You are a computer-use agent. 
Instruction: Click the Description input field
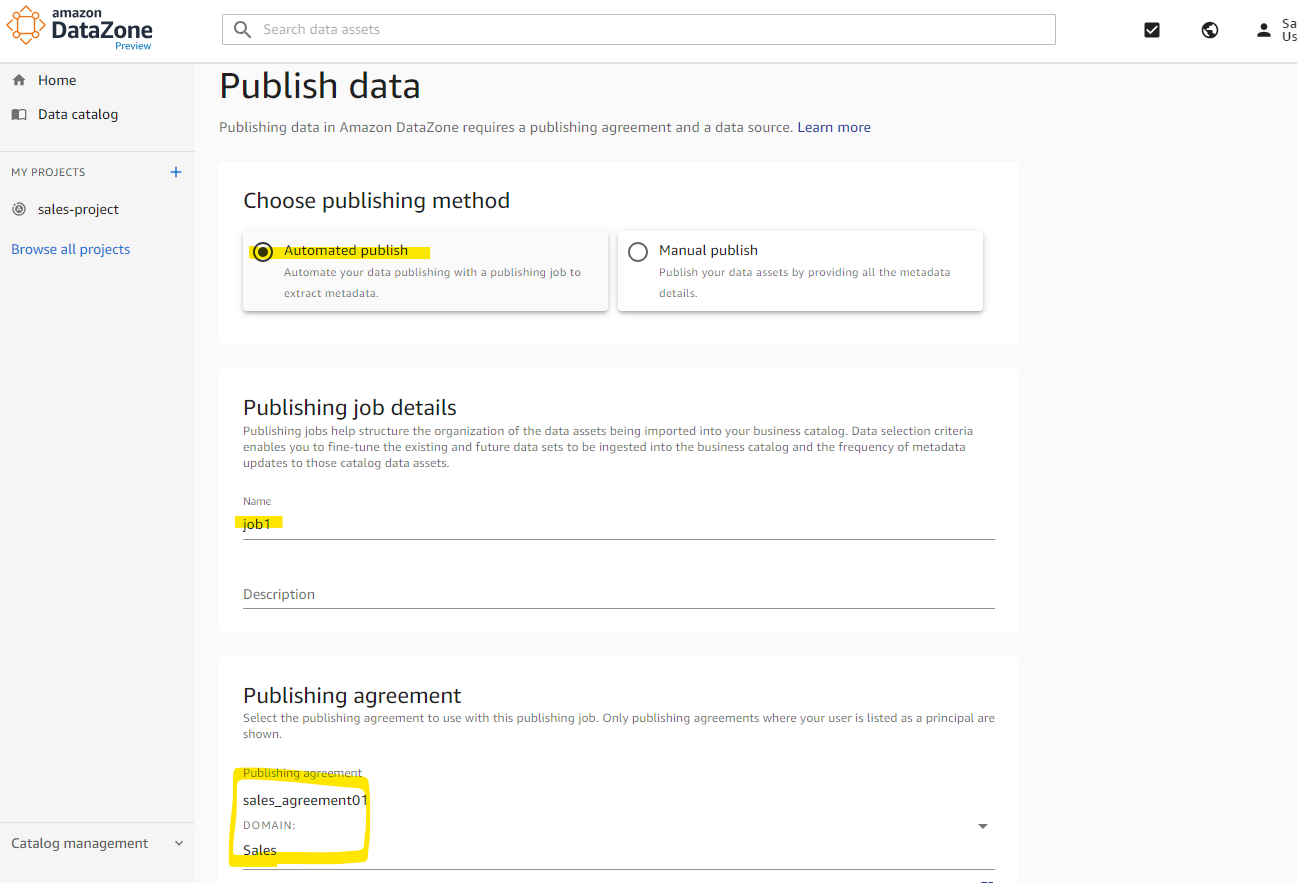tap(619, 594)
